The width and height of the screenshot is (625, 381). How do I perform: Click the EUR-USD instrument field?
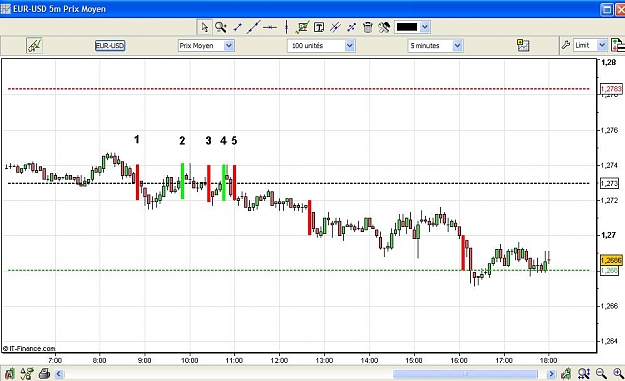(x=110, y=45)
